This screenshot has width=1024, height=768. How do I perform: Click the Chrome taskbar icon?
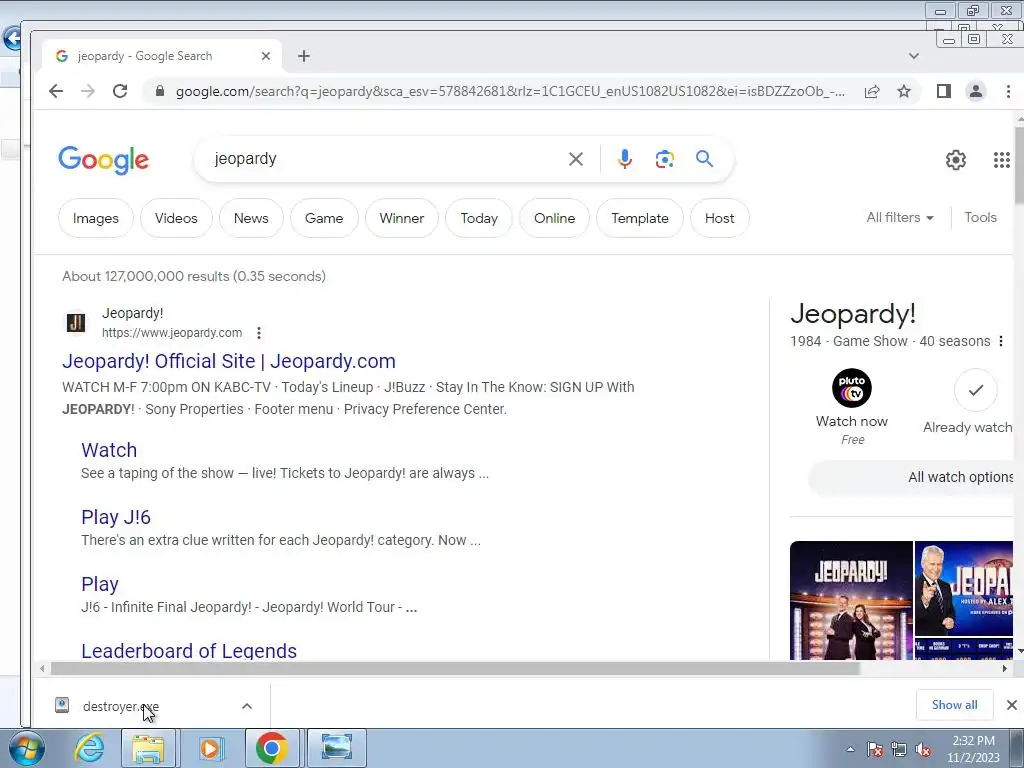point(272,748)
